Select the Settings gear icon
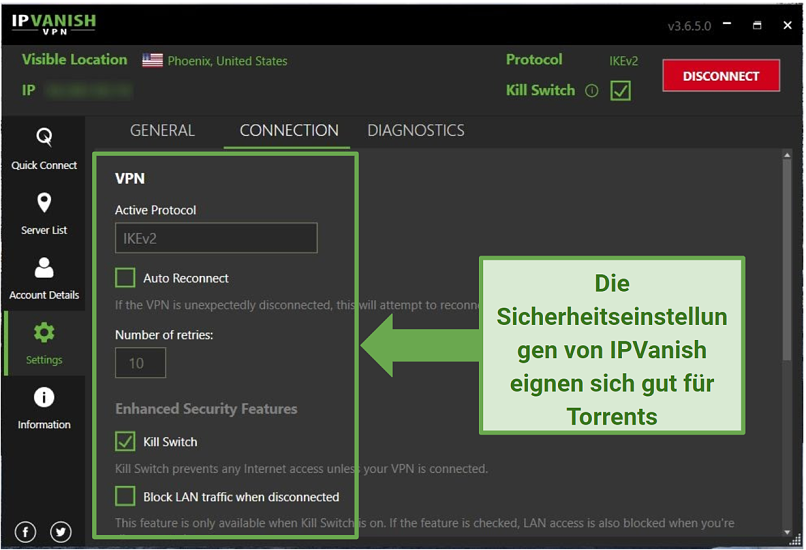The height and width of the screenshot is (550, 806). [x=44, y=333]
